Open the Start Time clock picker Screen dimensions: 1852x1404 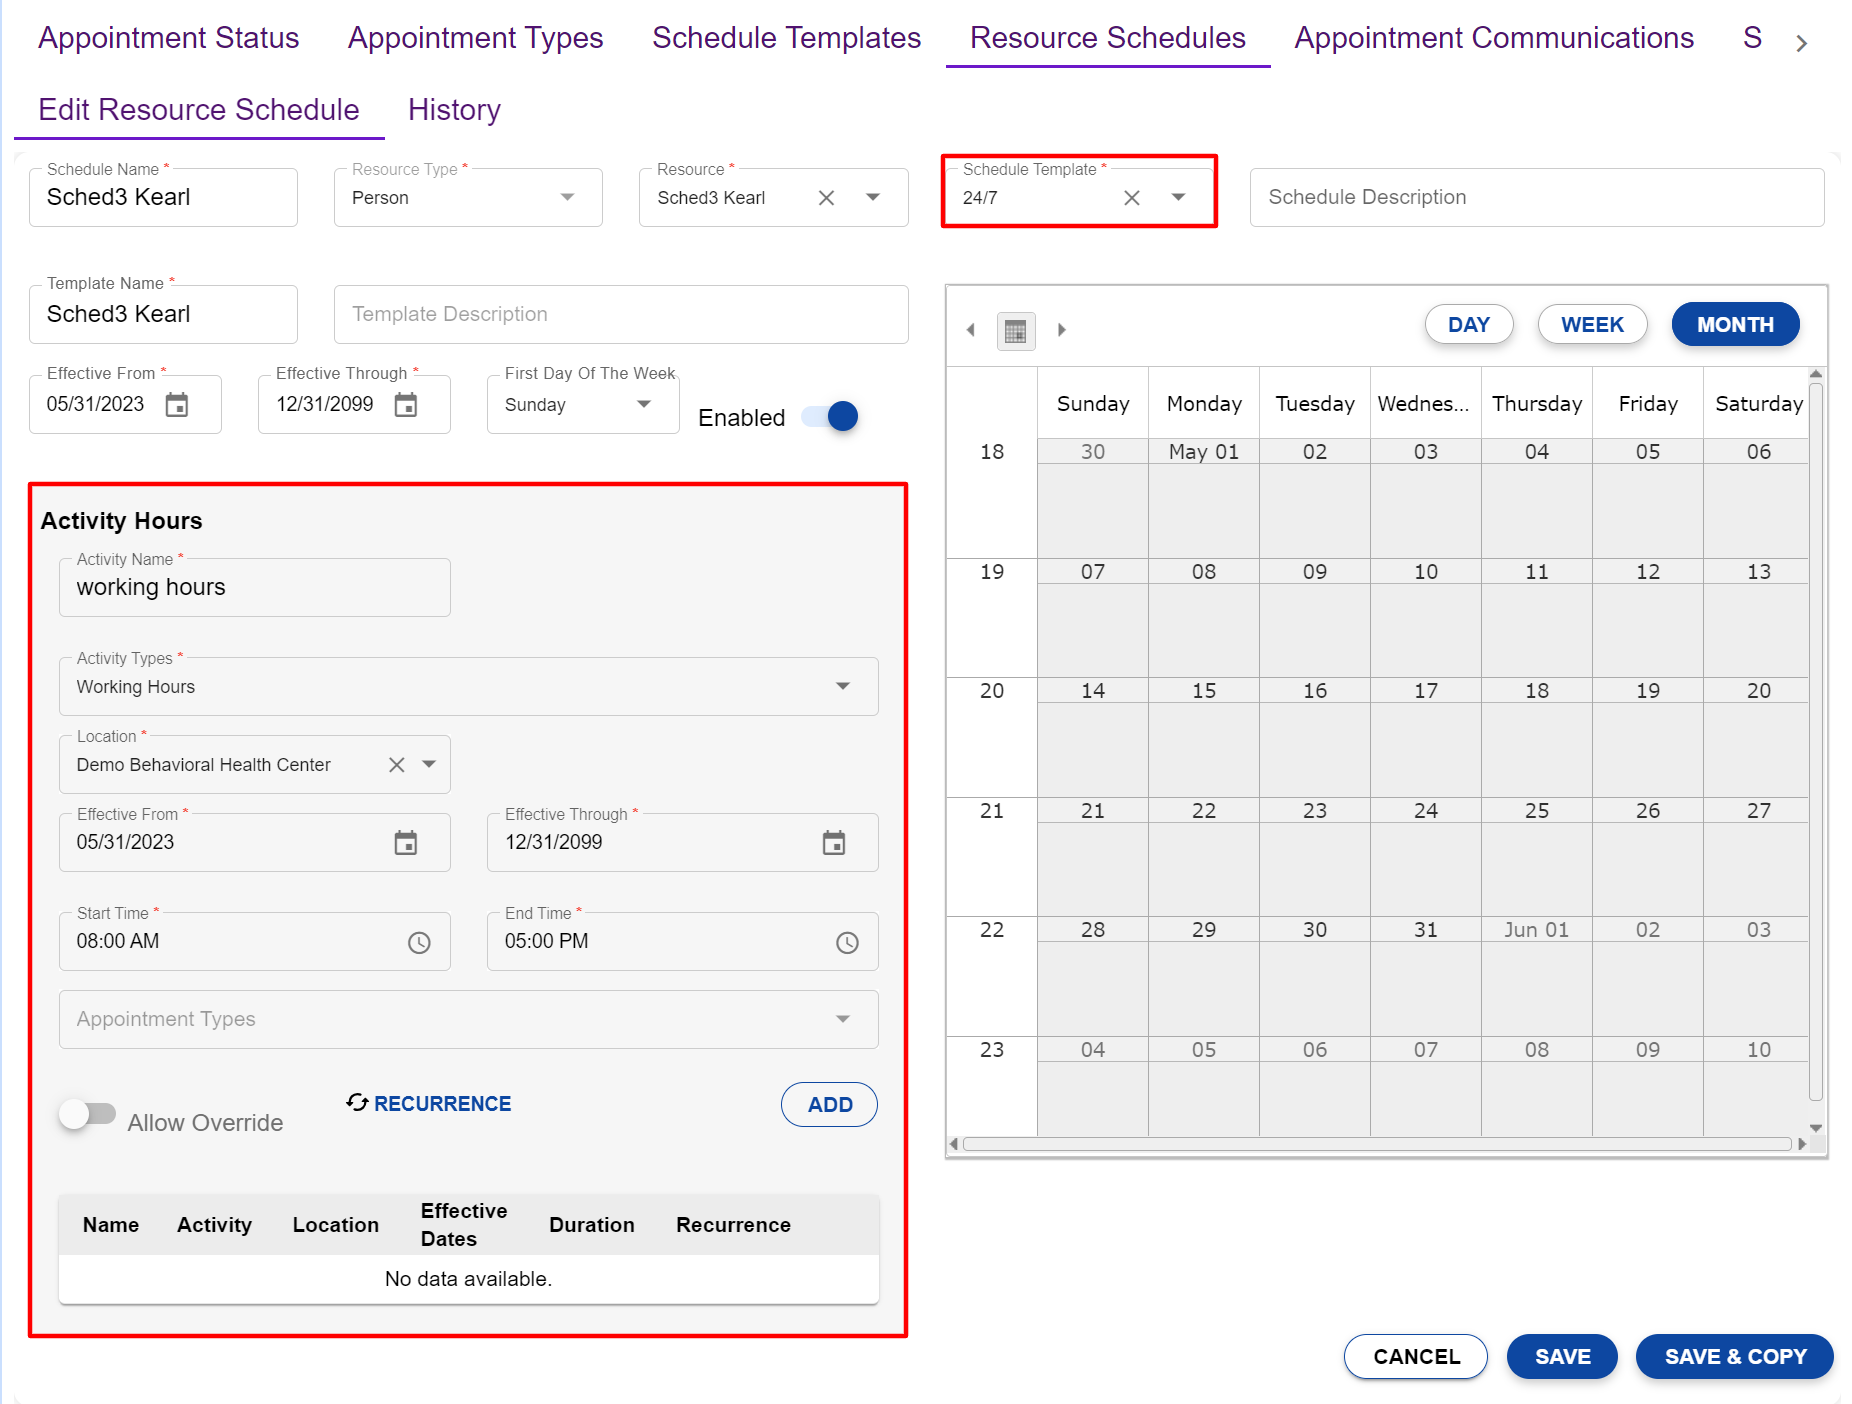point(419,942)
